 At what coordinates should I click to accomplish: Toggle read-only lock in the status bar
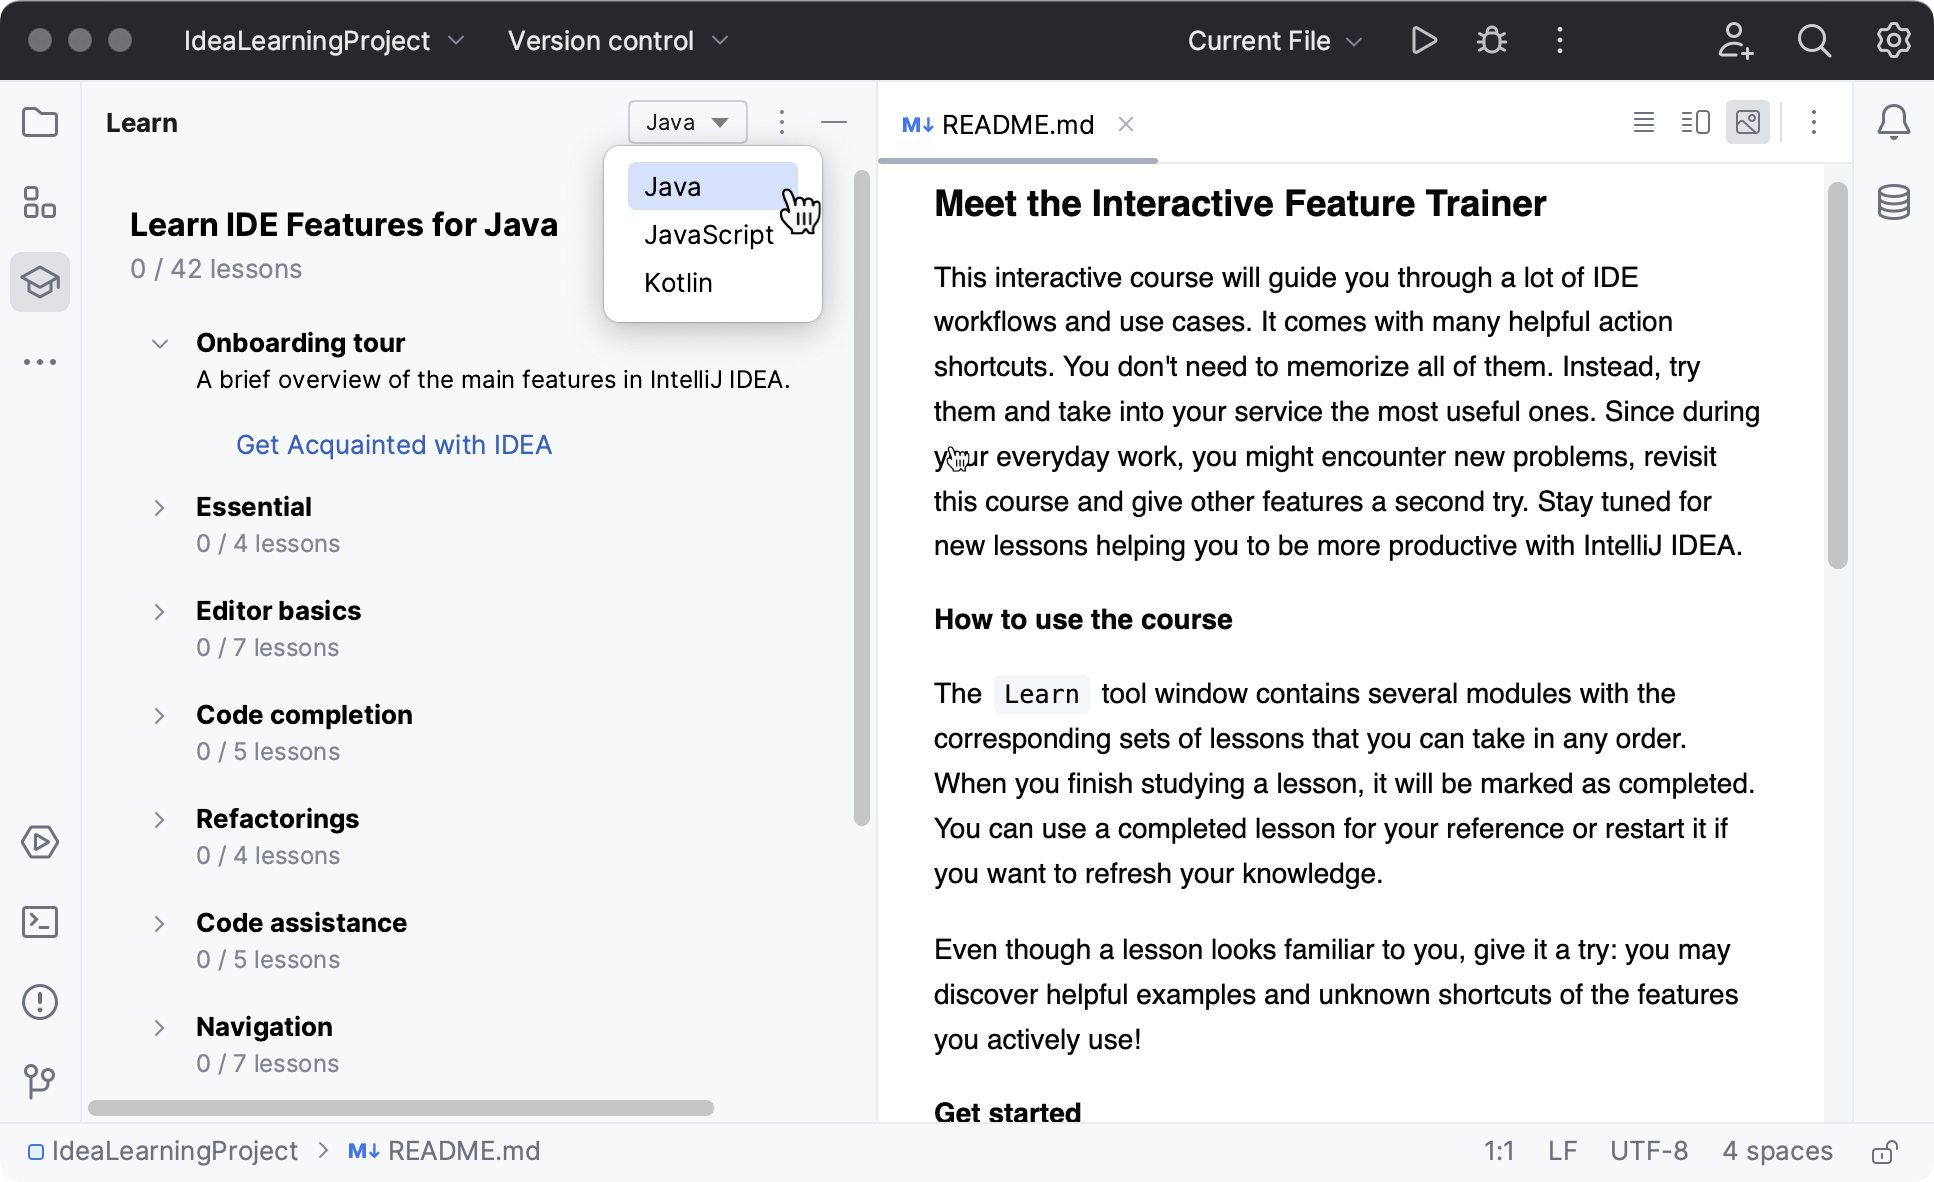click(x=1885, y=1152)
